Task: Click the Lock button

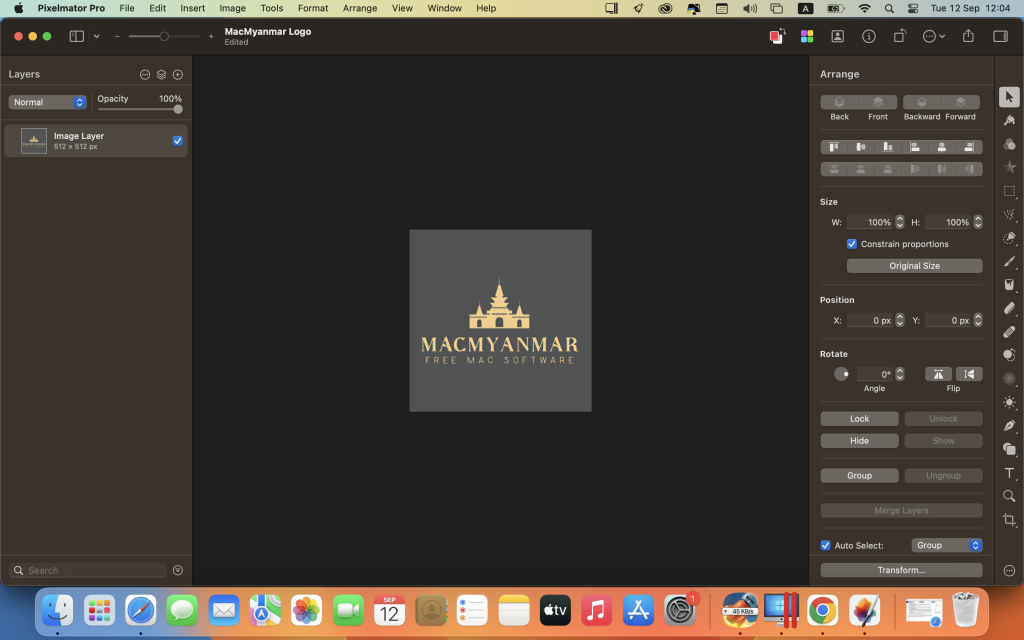Action: (859, 419)
